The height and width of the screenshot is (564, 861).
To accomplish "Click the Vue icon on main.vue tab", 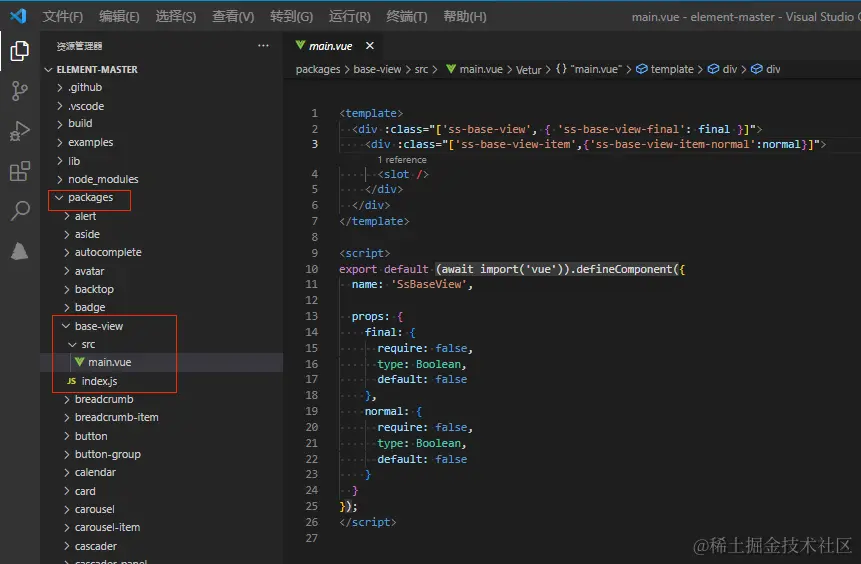I will (x=300, y=45).
